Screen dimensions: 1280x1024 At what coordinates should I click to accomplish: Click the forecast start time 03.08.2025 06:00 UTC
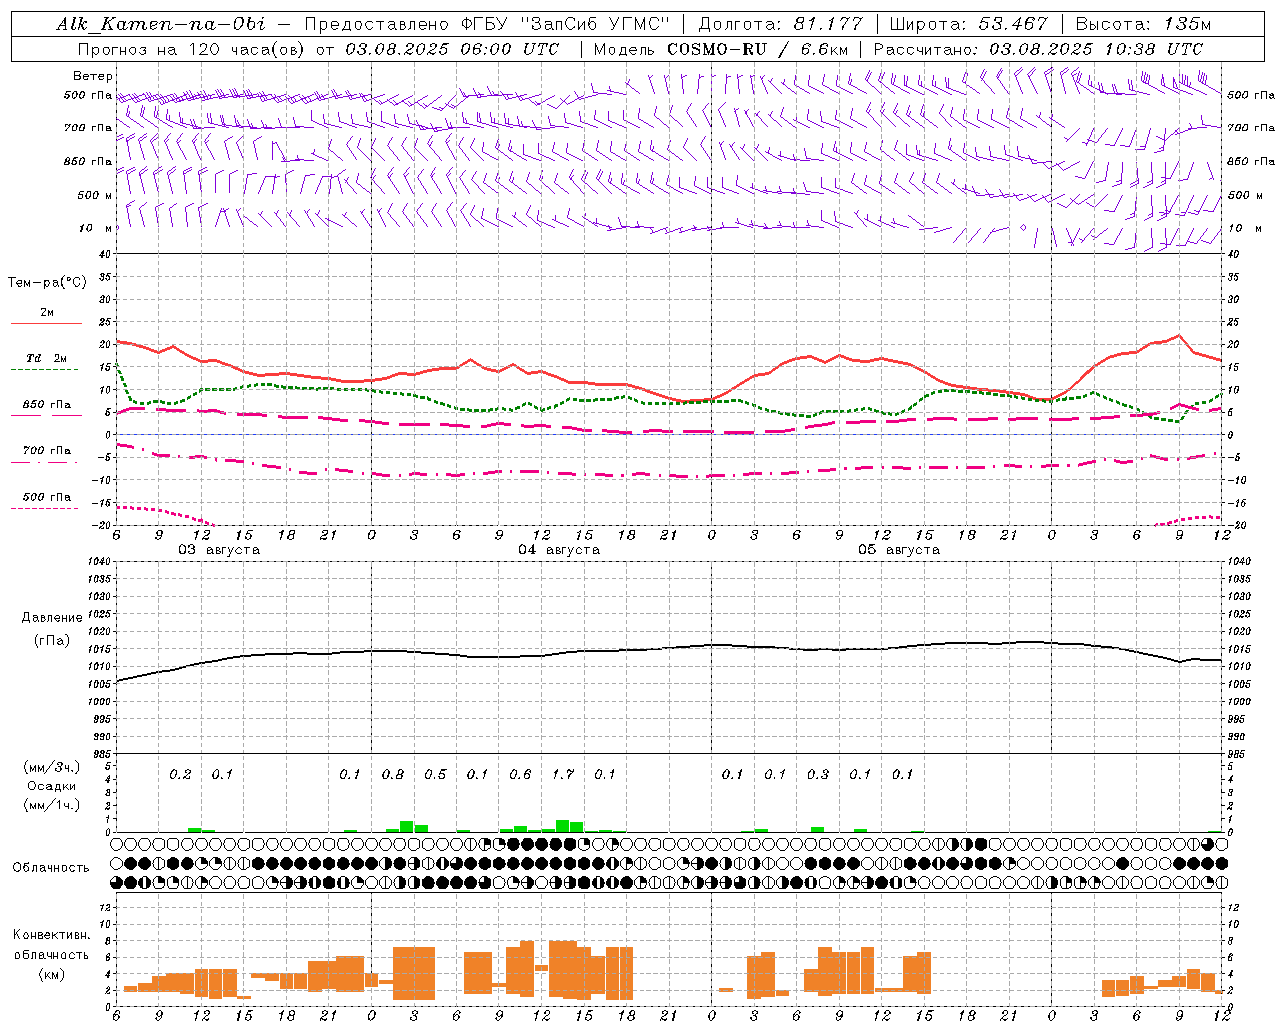tap(452, 49)
